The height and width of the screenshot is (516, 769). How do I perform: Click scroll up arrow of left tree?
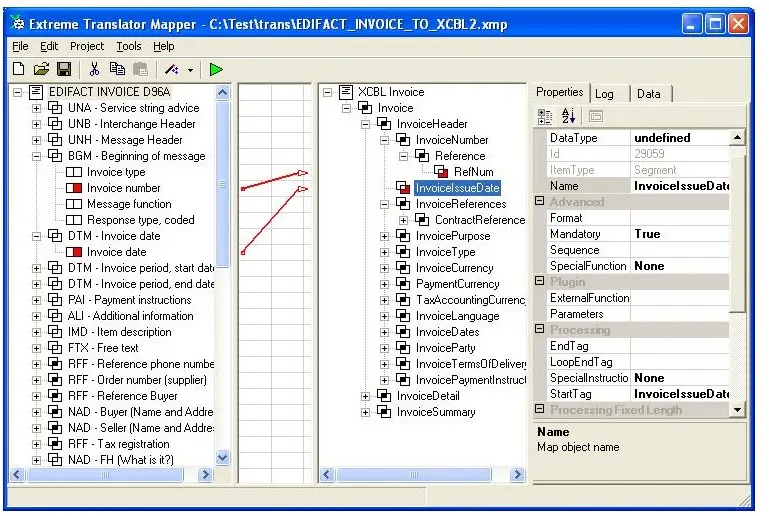(222, 92)
